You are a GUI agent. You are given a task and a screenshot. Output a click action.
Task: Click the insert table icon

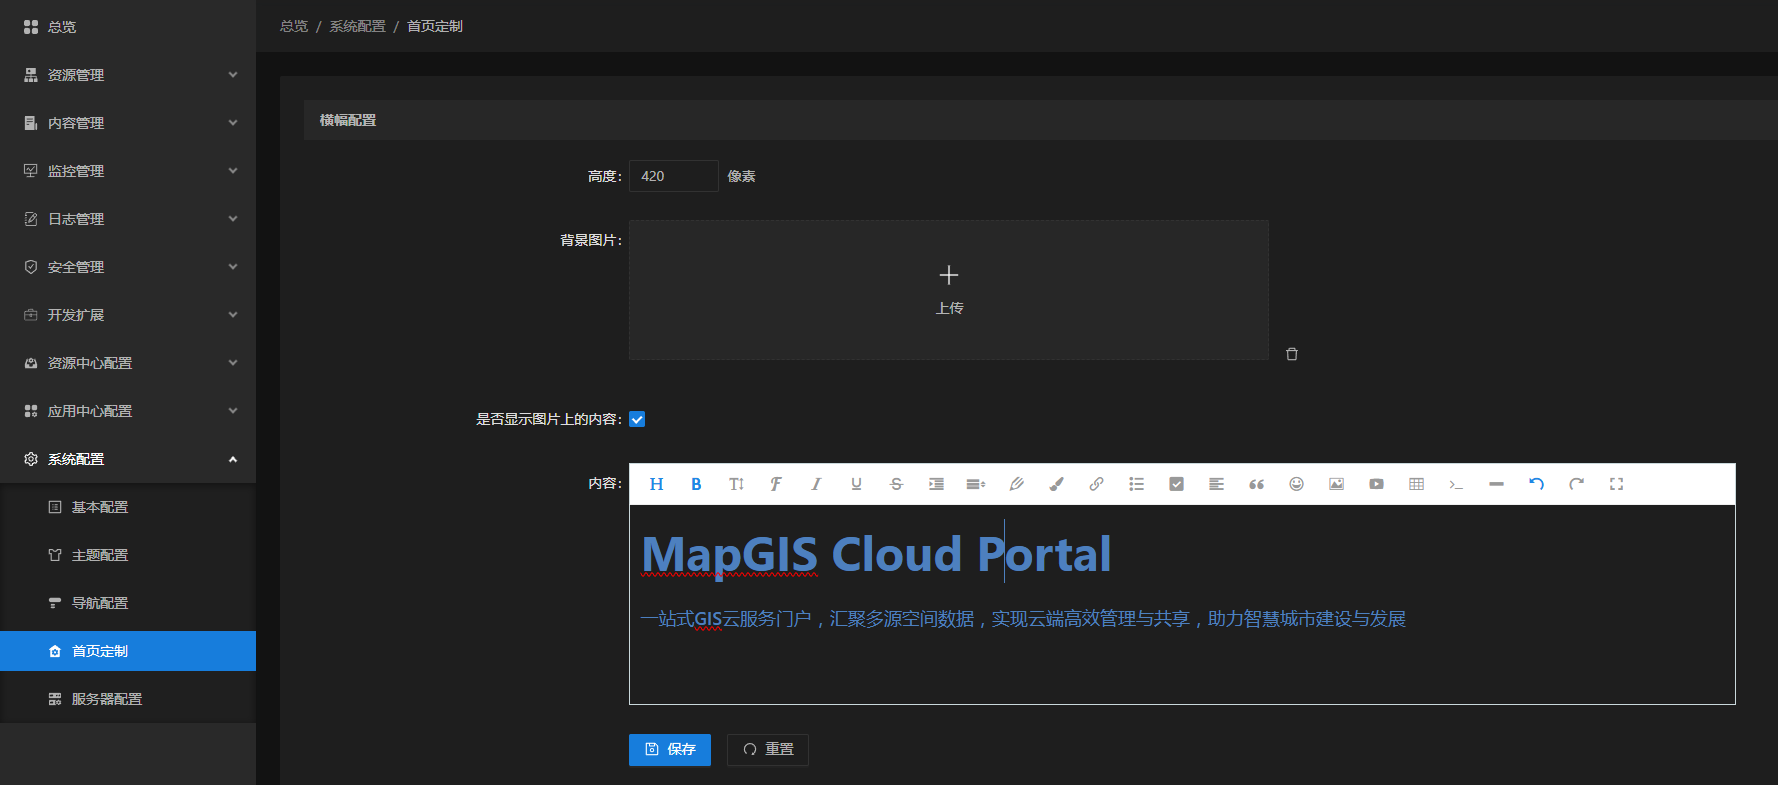1416,484
